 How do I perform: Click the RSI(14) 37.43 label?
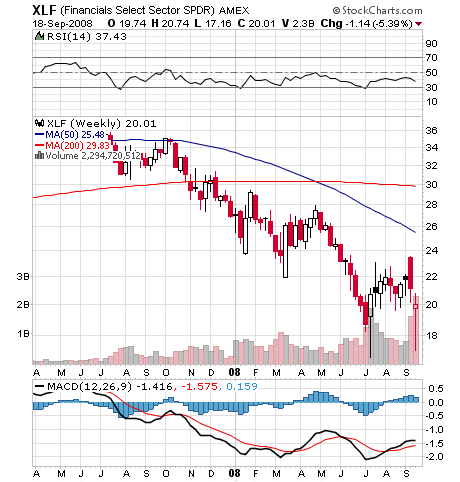click(87, 36)
